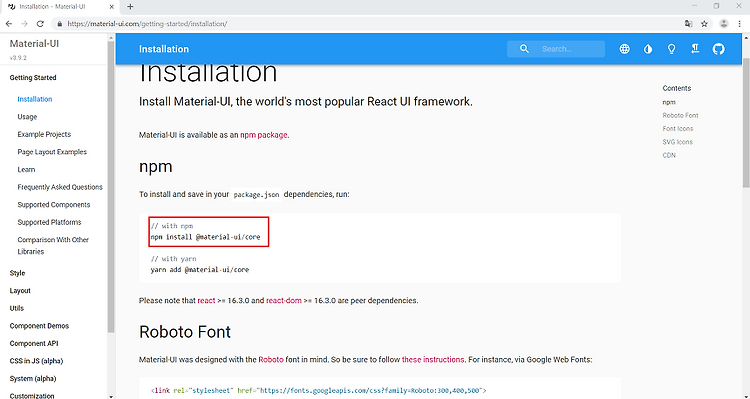
Task: Expand CSS in JS (alpha) section
Action: pyautogui.click(x=36, y=361)
